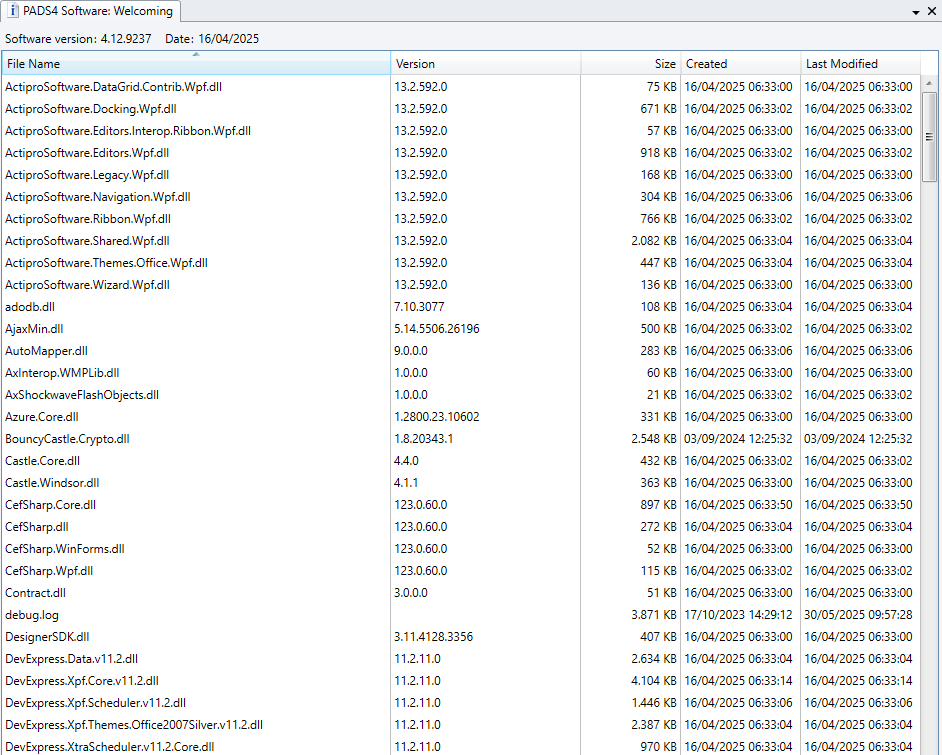942x755 pixels.
Task: Close the Welcoming document tab
Action: [934, 11]
